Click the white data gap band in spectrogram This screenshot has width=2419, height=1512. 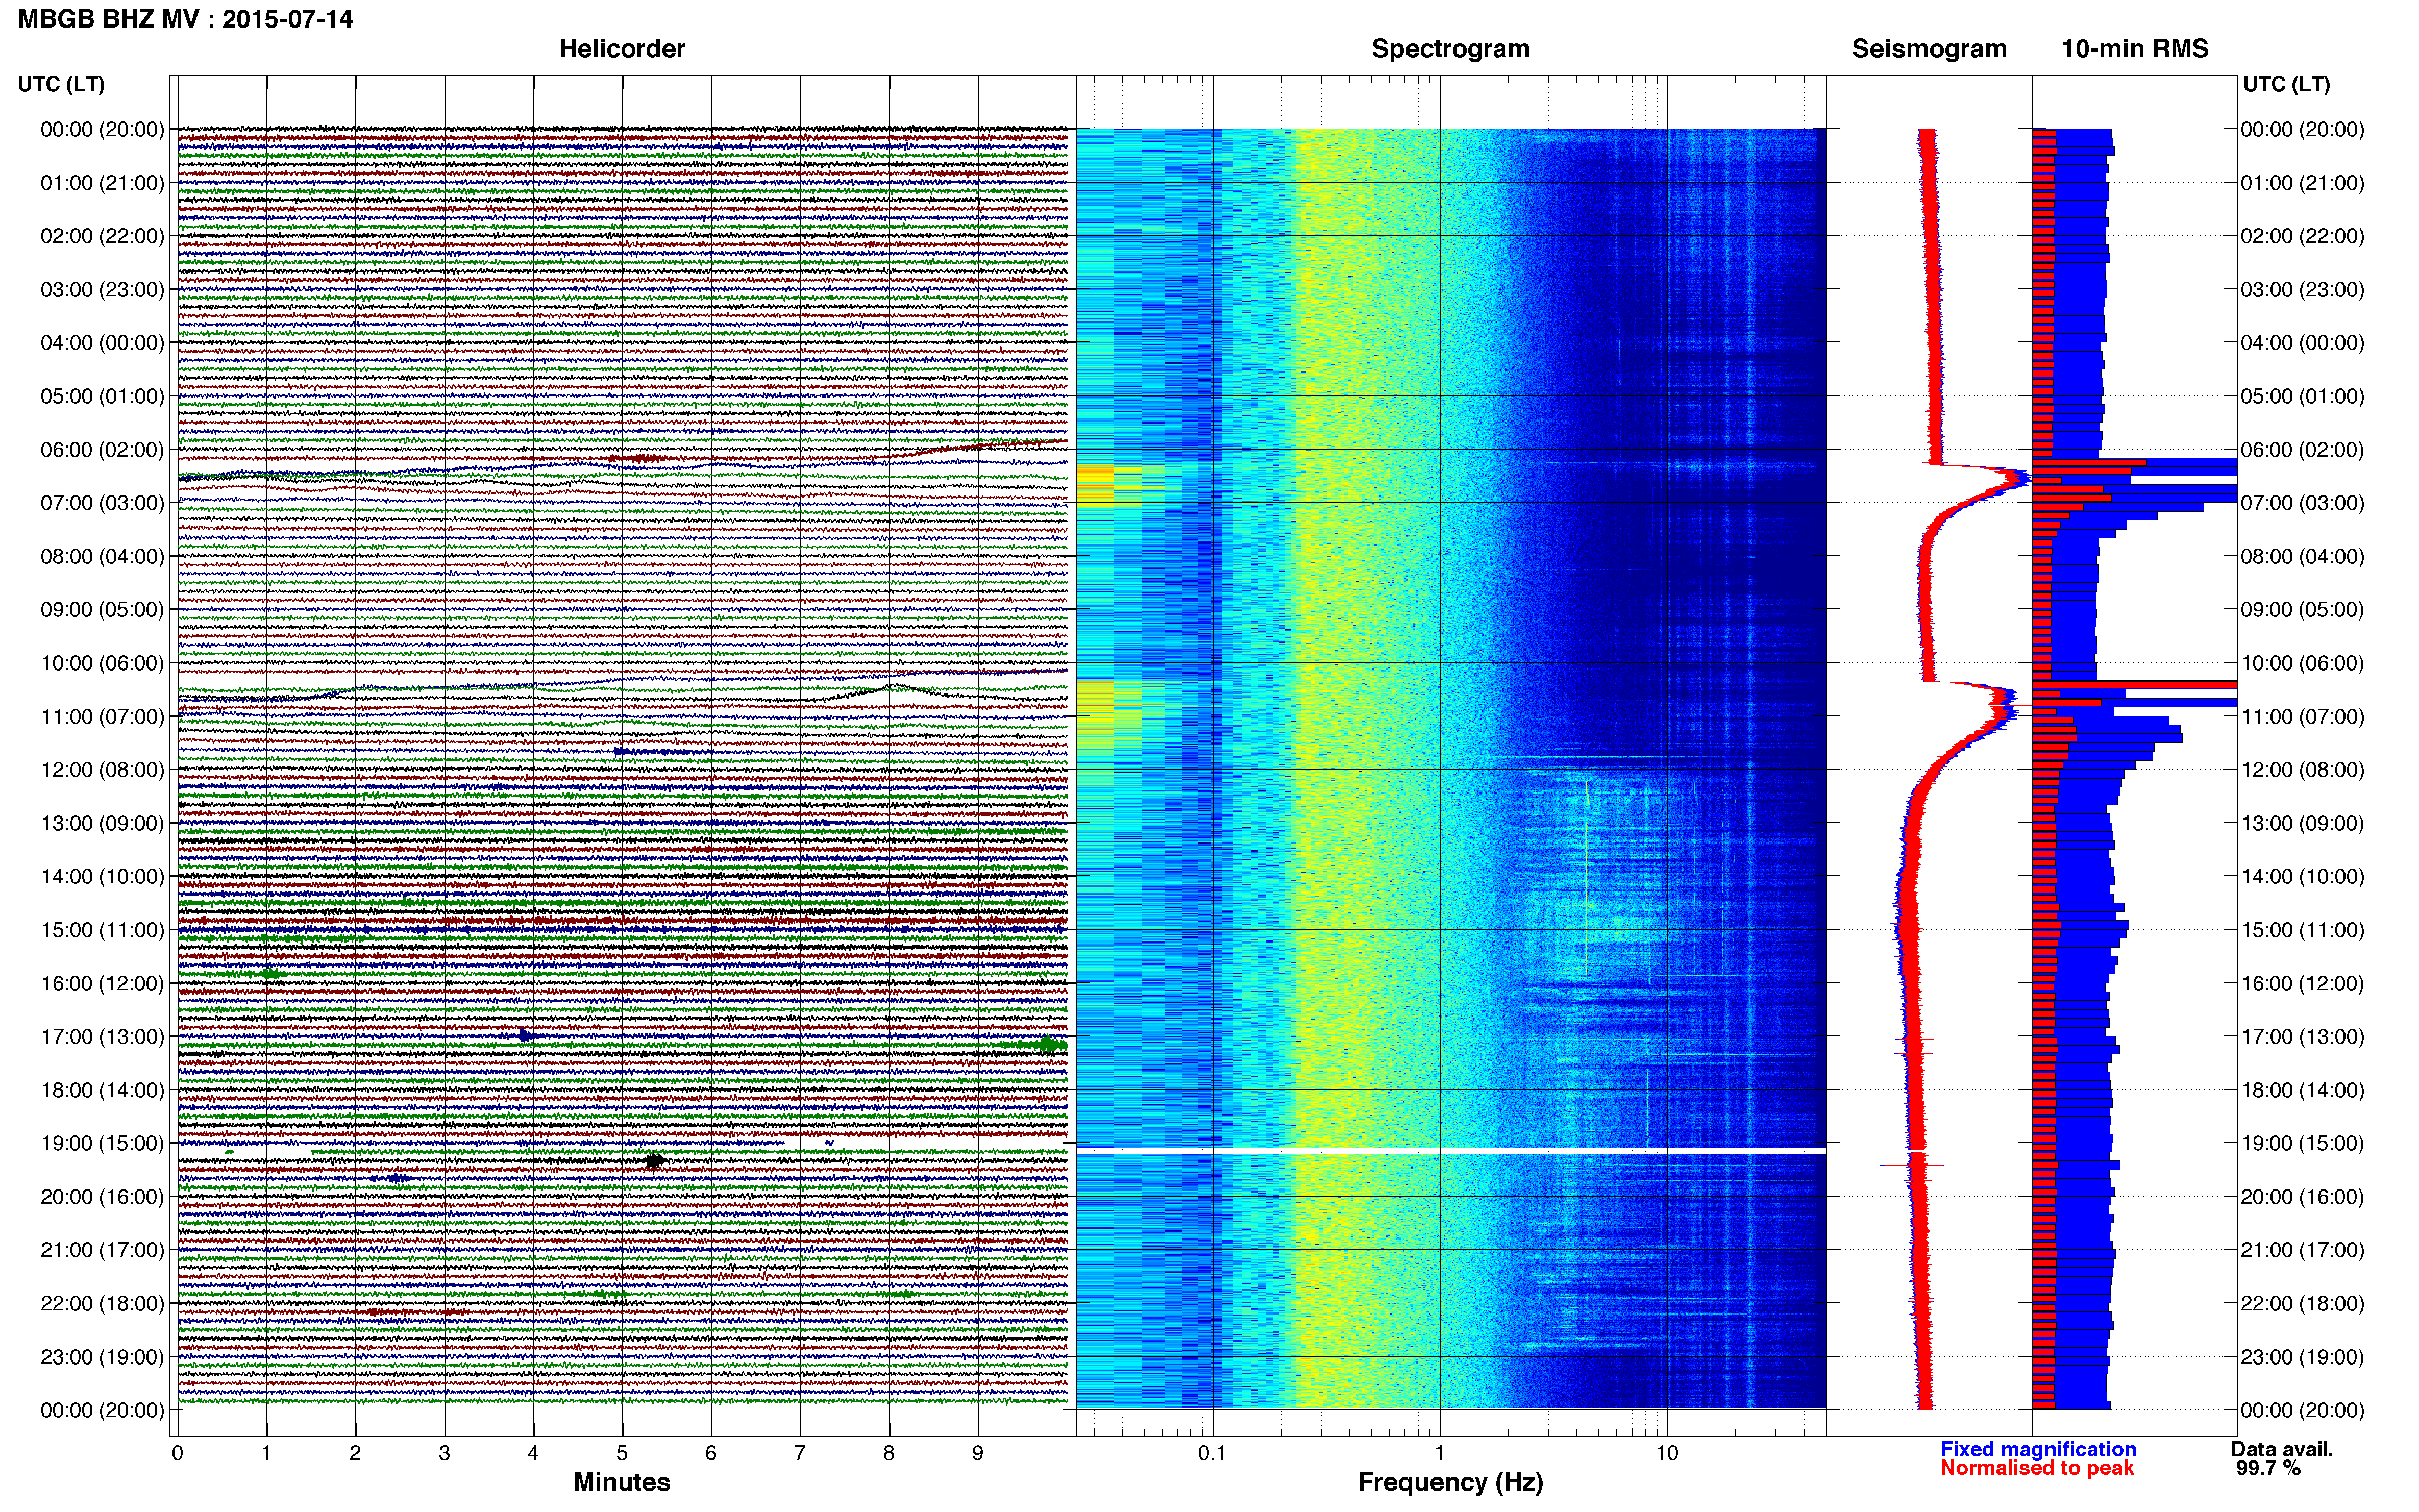tap(1451, 1151)
